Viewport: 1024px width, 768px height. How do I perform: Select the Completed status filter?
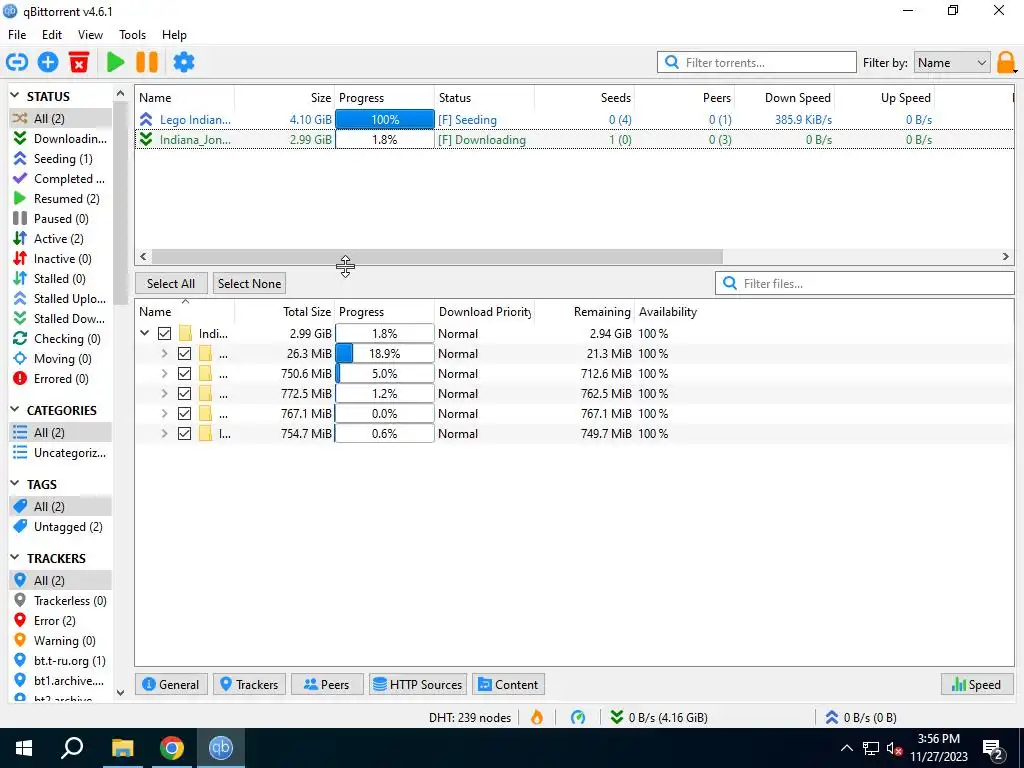[x=60, y=178]
